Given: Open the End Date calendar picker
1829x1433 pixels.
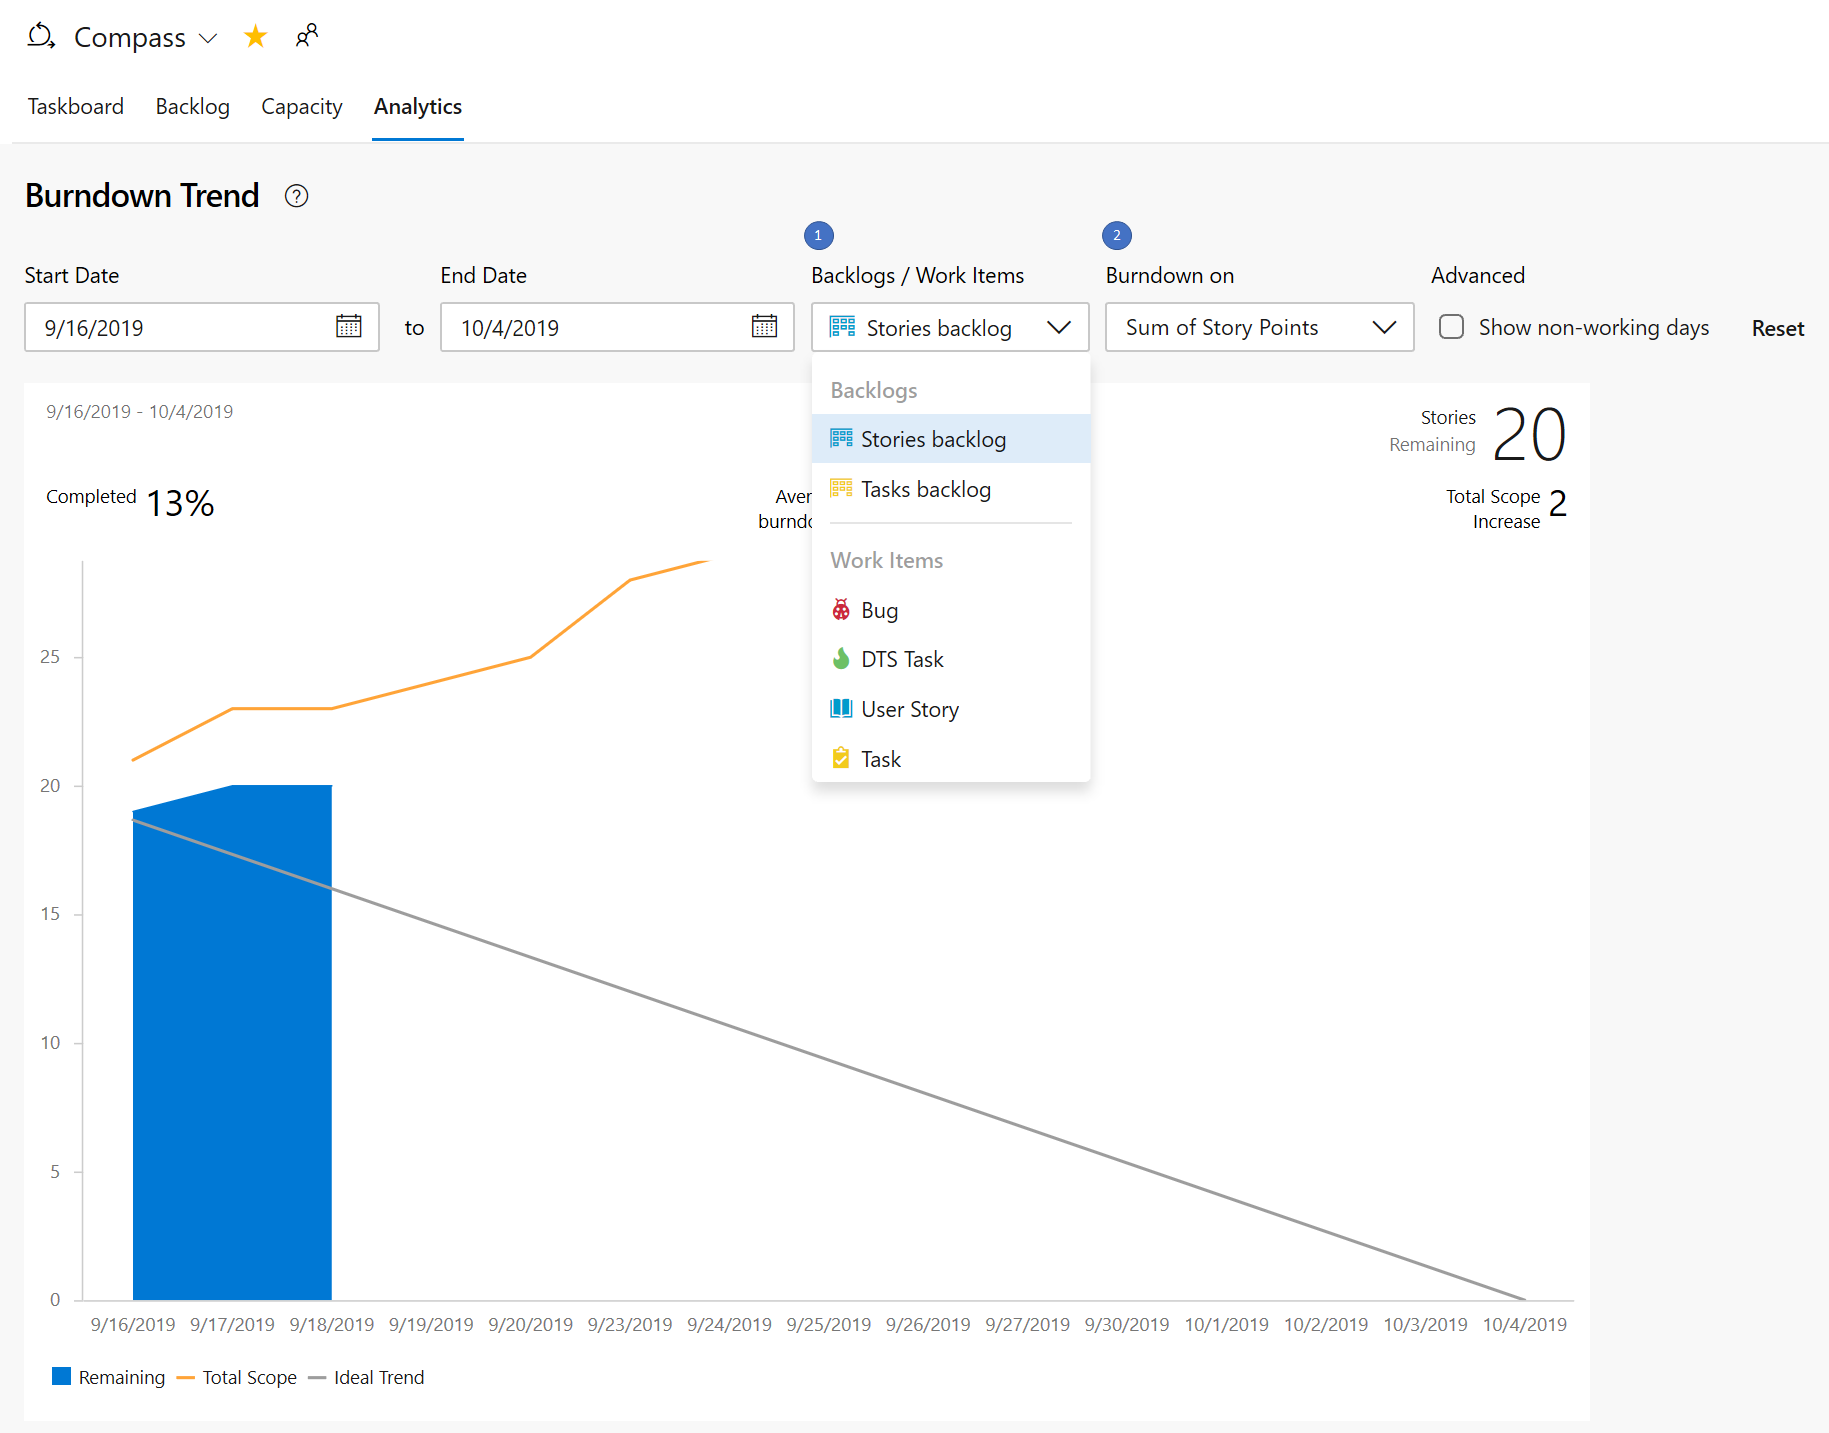Looking at the screenshot, I should coord(763,327).
